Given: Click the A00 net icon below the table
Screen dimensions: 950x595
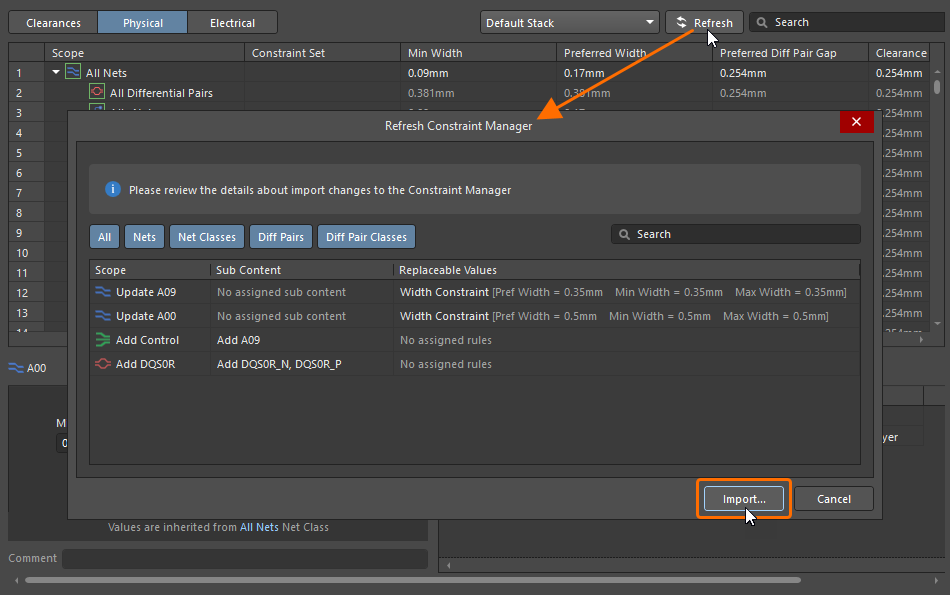Looking at the screenshot, I should [x=16, y=368].
